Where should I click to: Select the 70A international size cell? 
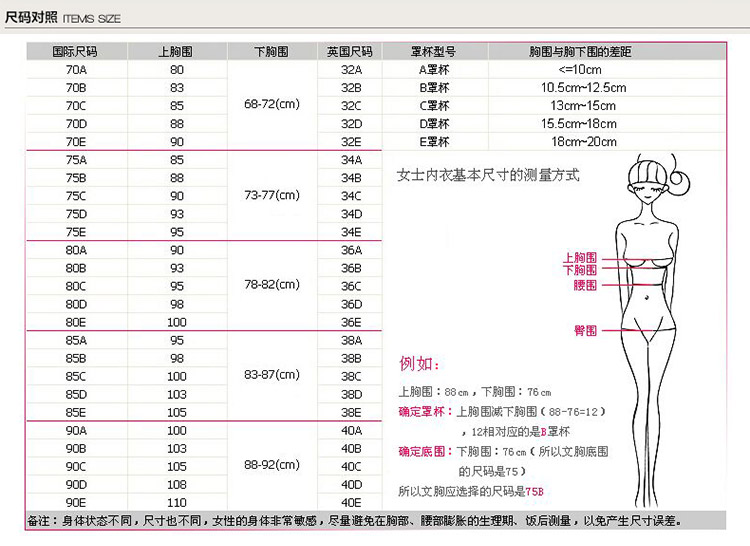(x=75, y=69)
